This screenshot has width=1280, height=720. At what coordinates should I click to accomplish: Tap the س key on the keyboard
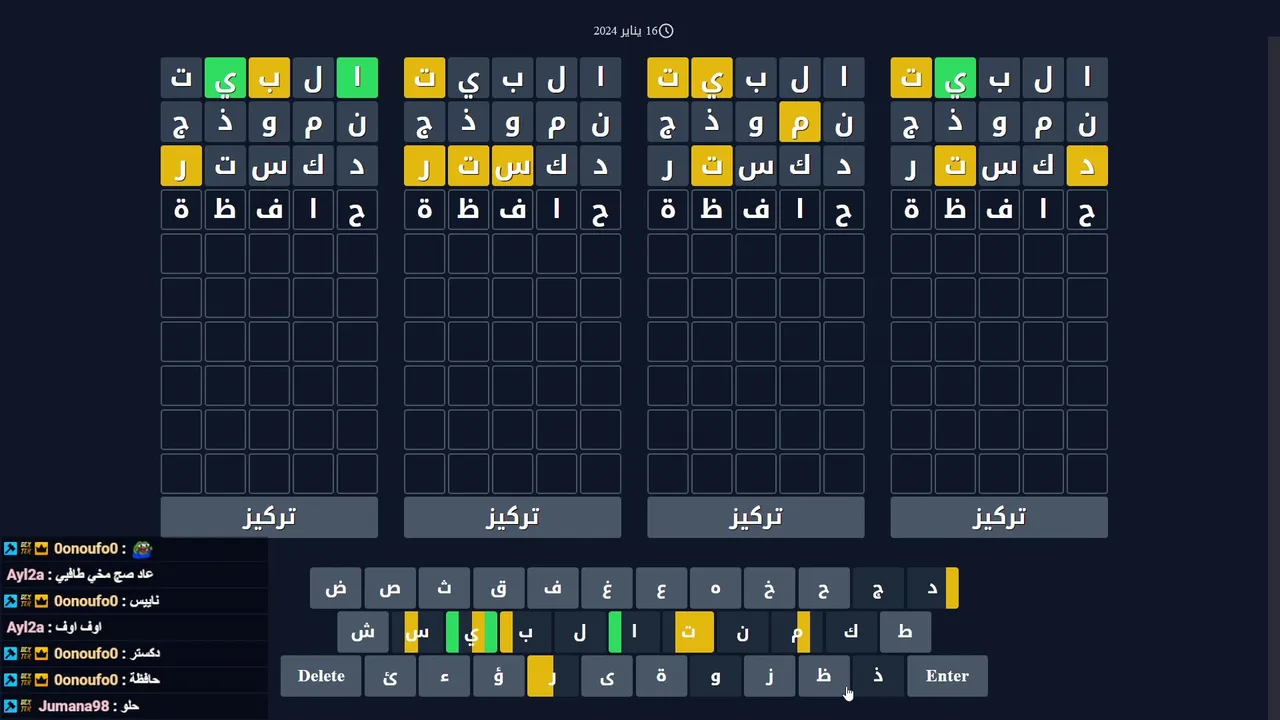[417, 632]
